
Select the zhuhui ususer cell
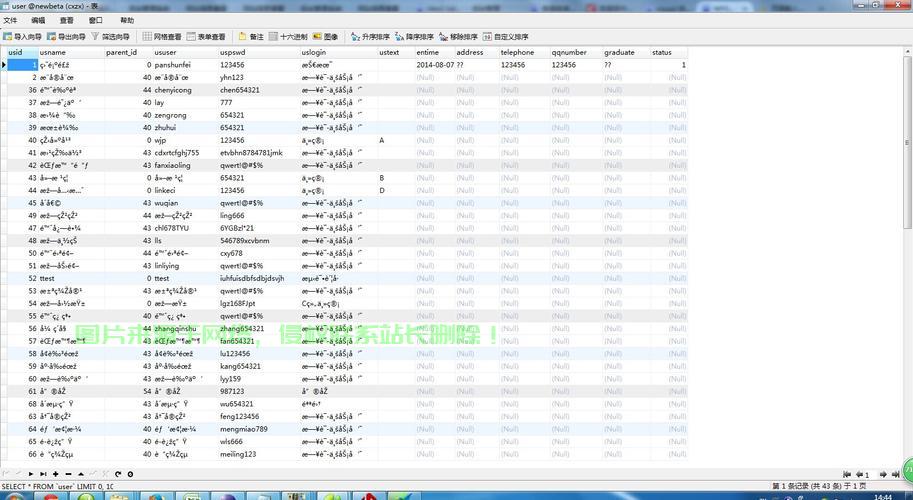[185, 127]
